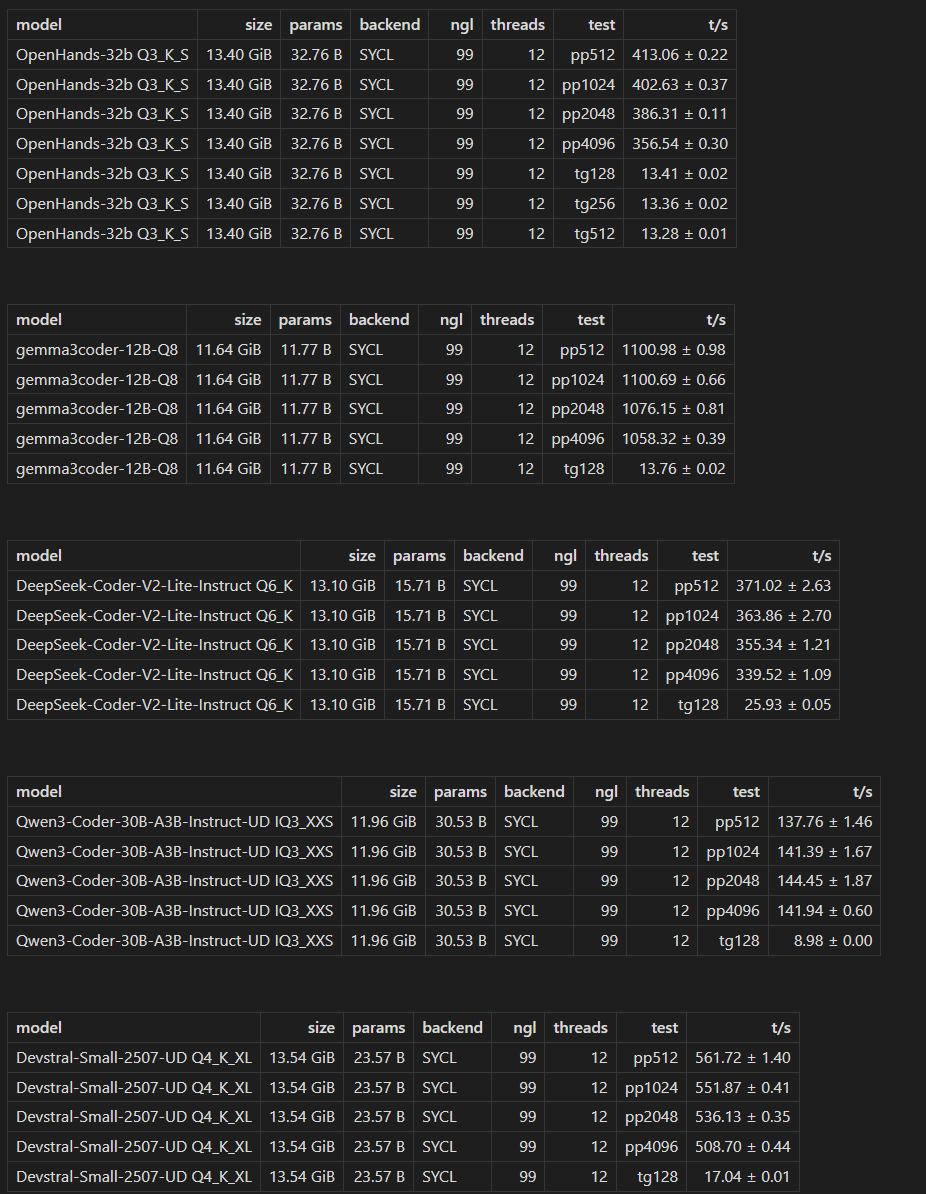Select the ngl header of Devstral table

[x=525, y=1028]
